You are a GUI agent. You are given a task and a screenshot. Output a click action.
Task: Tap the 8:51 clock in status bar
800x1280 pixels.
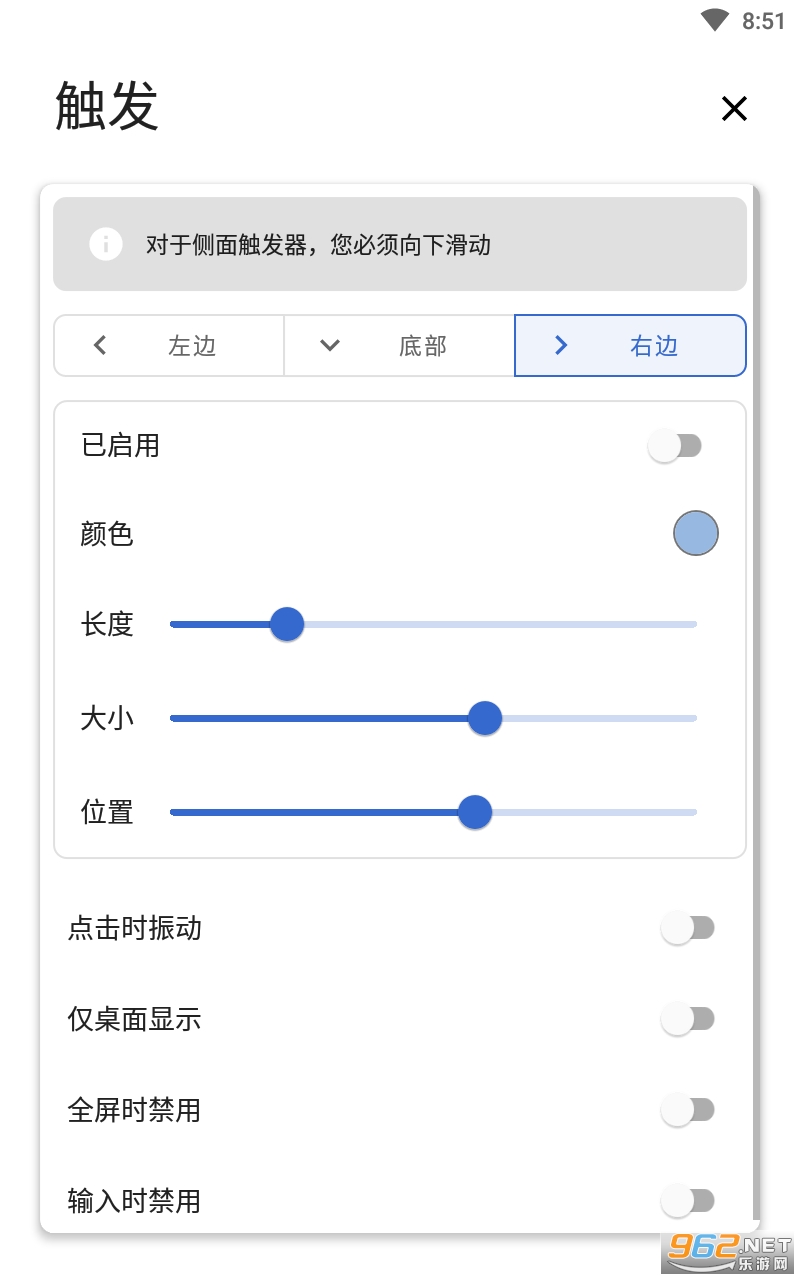[x=763, y=21]
